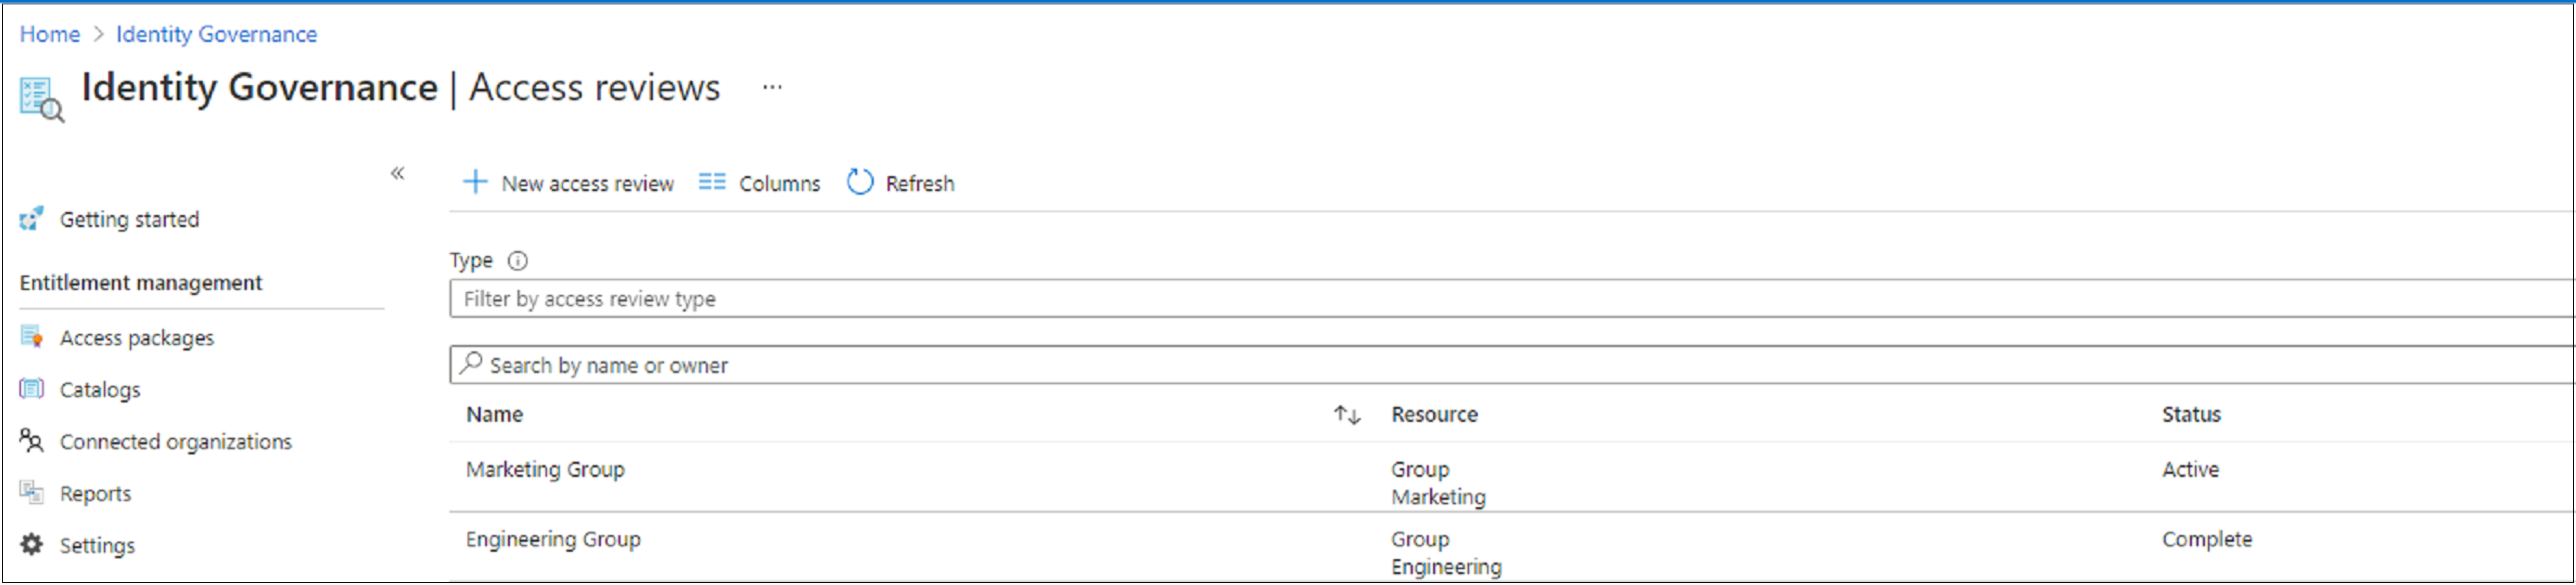
Task: Click the Search by name or owner field
Action: (1500, 366)
